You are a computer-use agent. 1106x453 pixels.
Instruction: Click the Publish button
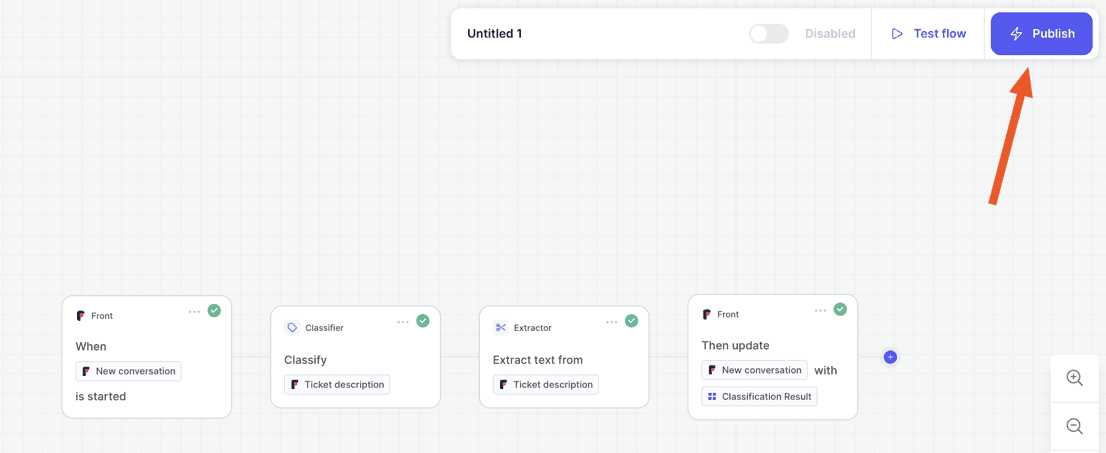(x=1042, y=33)
